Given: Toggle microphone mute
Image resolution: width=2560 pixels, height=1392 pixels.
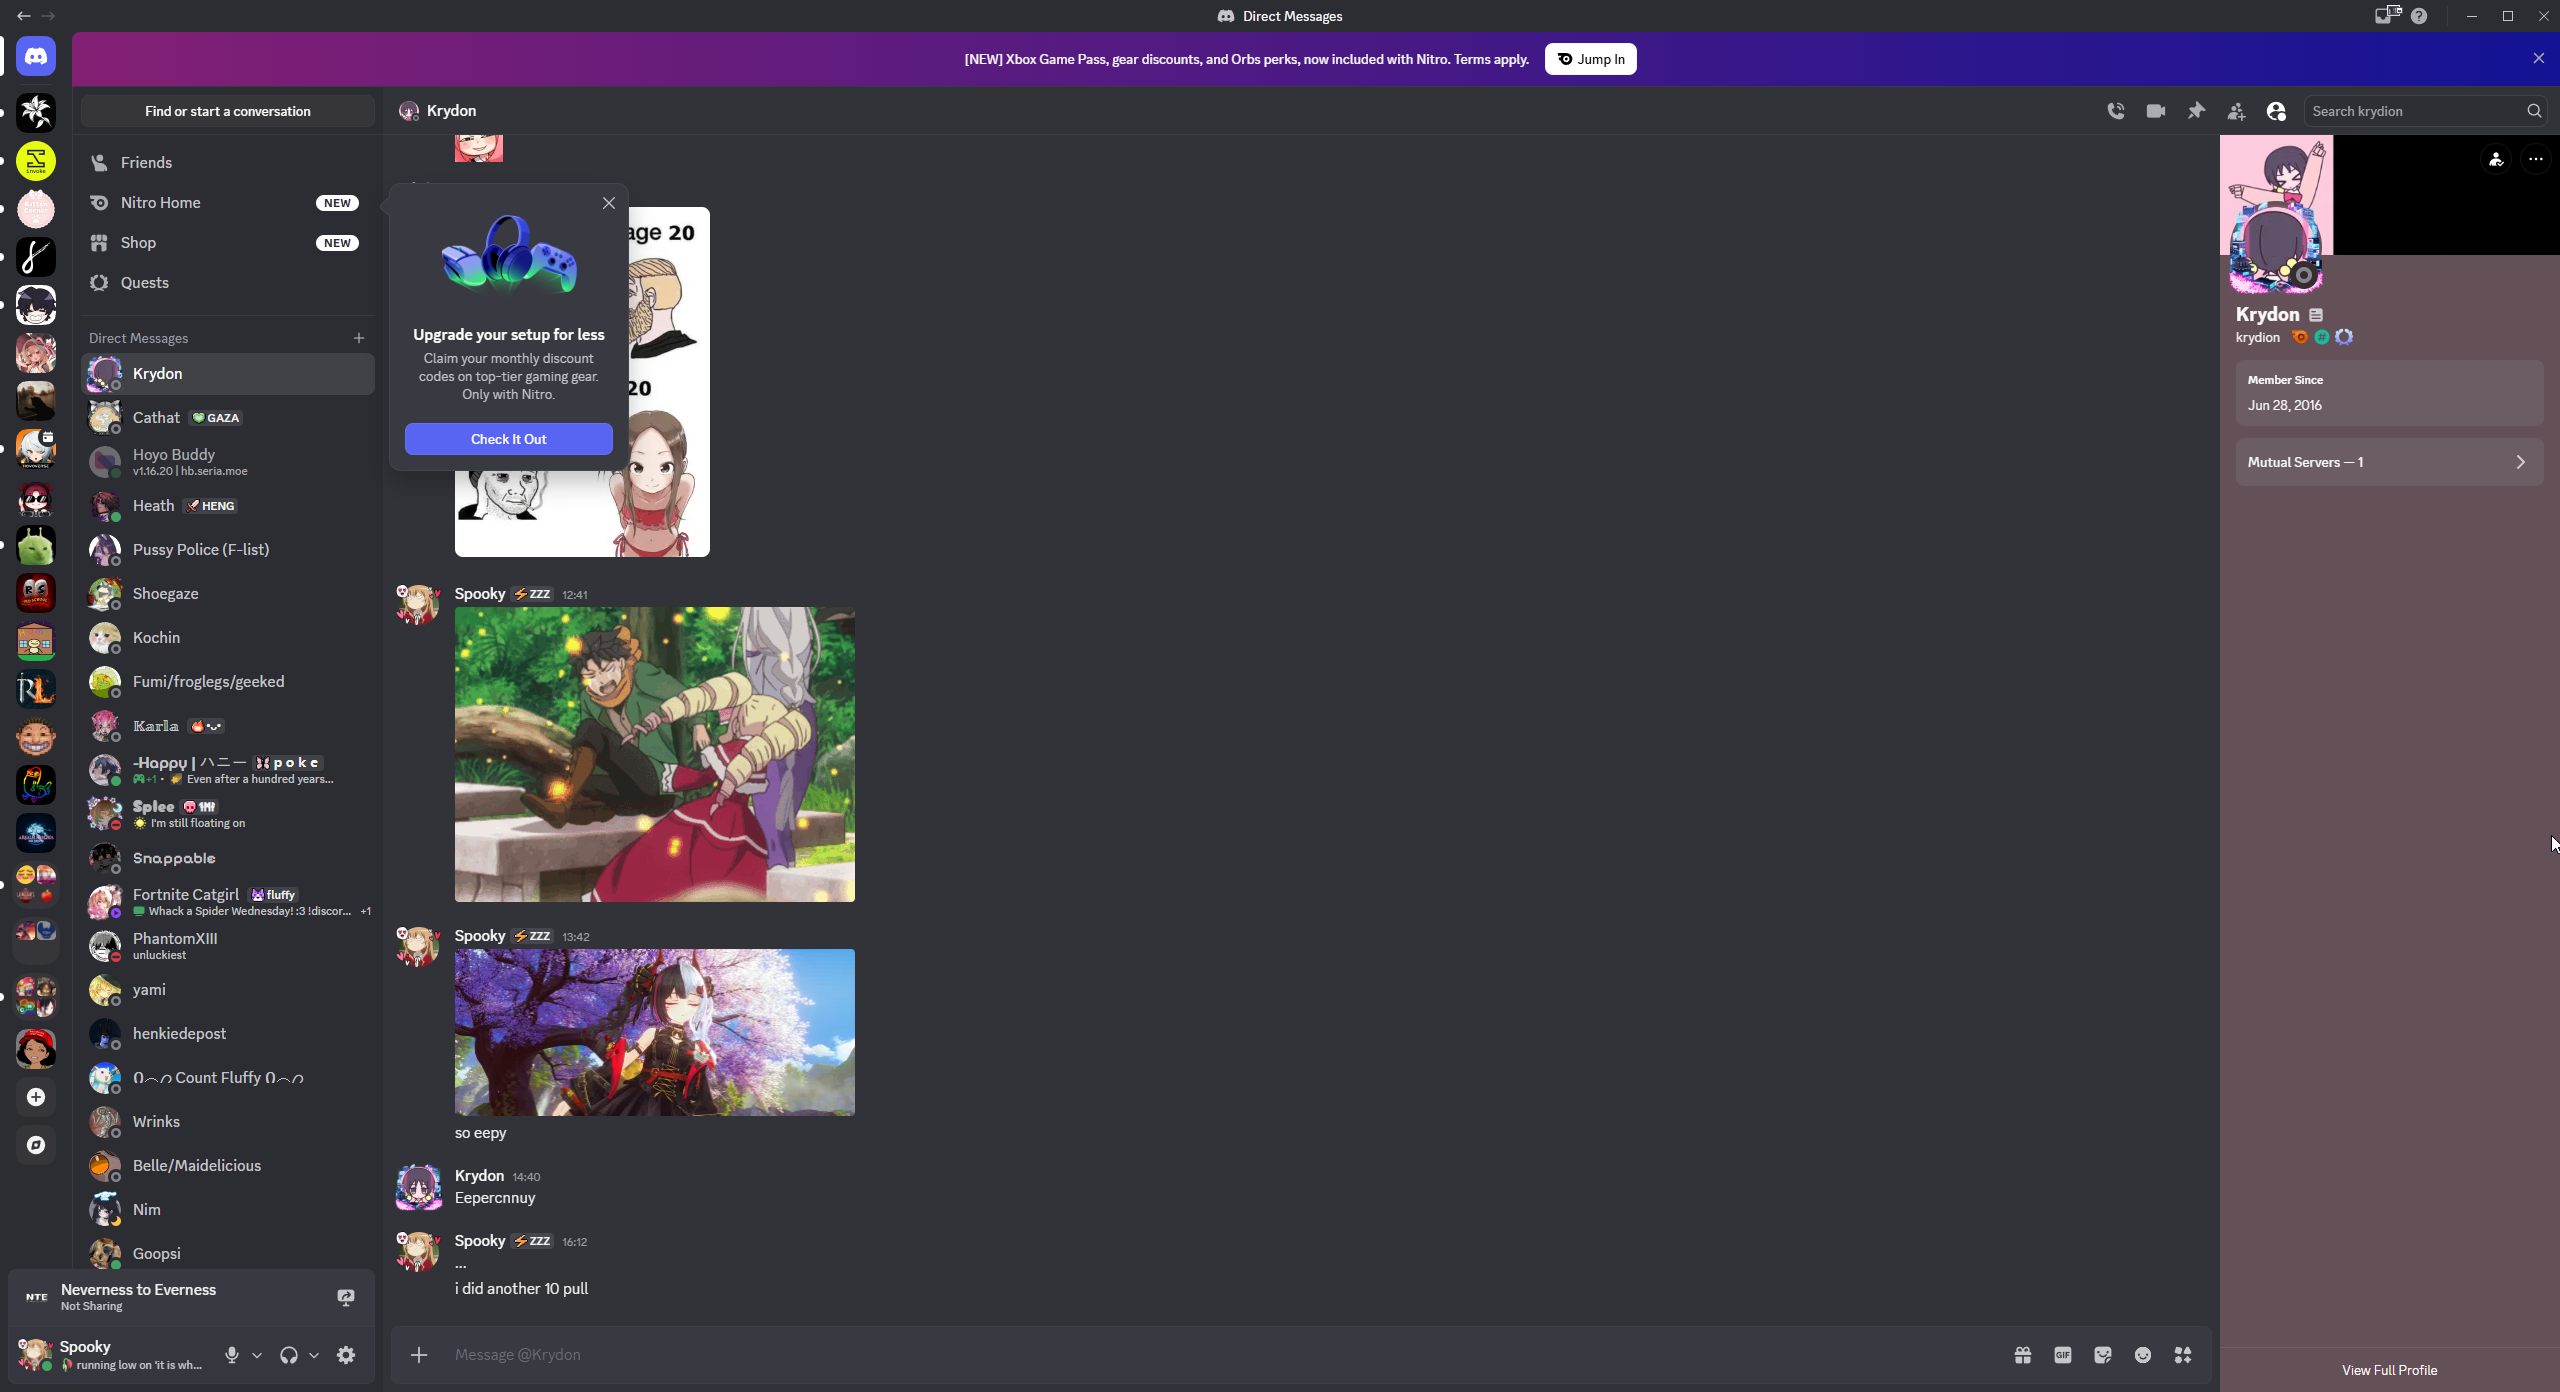Looking at the screenshot, I should click(232, 1355).
